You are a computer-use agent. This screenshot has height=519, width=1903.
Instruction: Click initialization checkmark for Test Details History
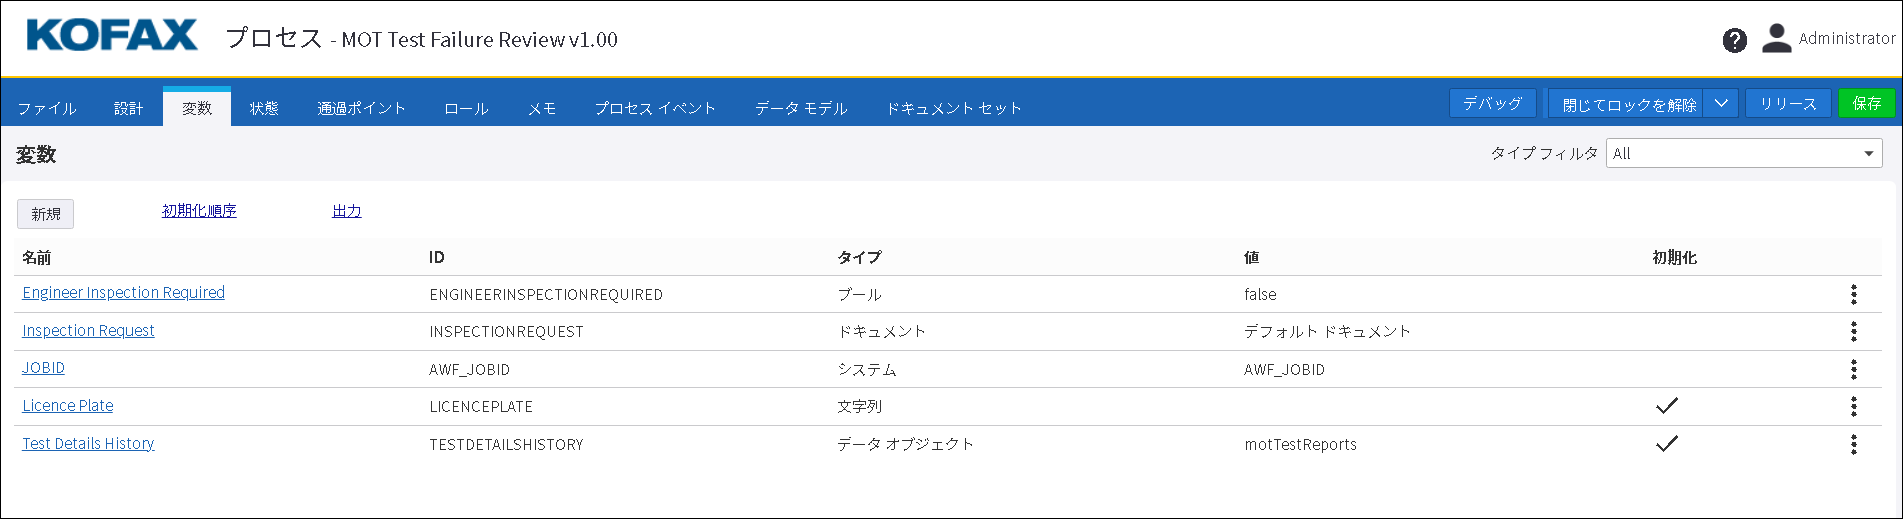click(1666, 444)
